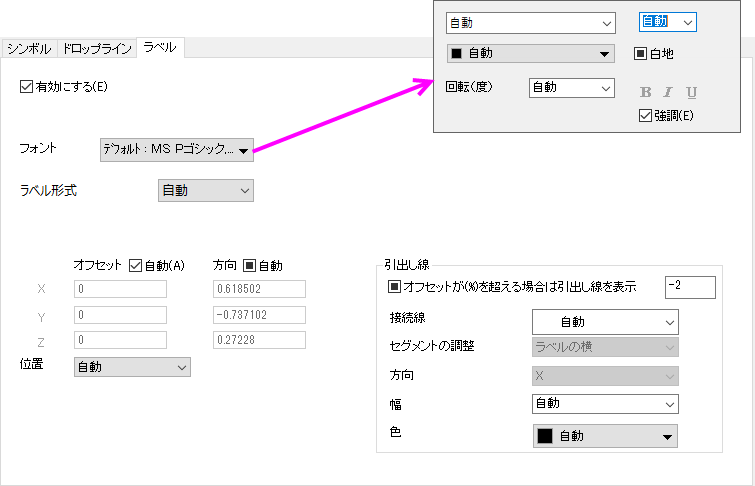Open 回転(度) dropdown
The height and width of the screenshot is (486, 755).
click(x=572, y=88)
